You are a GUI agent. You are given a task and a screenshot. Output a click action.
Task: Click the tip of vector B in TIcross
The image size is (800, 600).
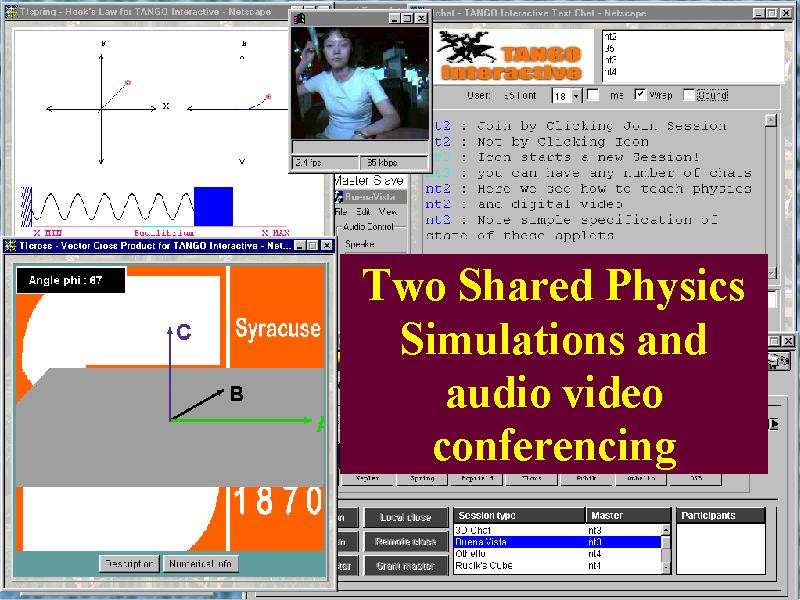click(221, 391)
